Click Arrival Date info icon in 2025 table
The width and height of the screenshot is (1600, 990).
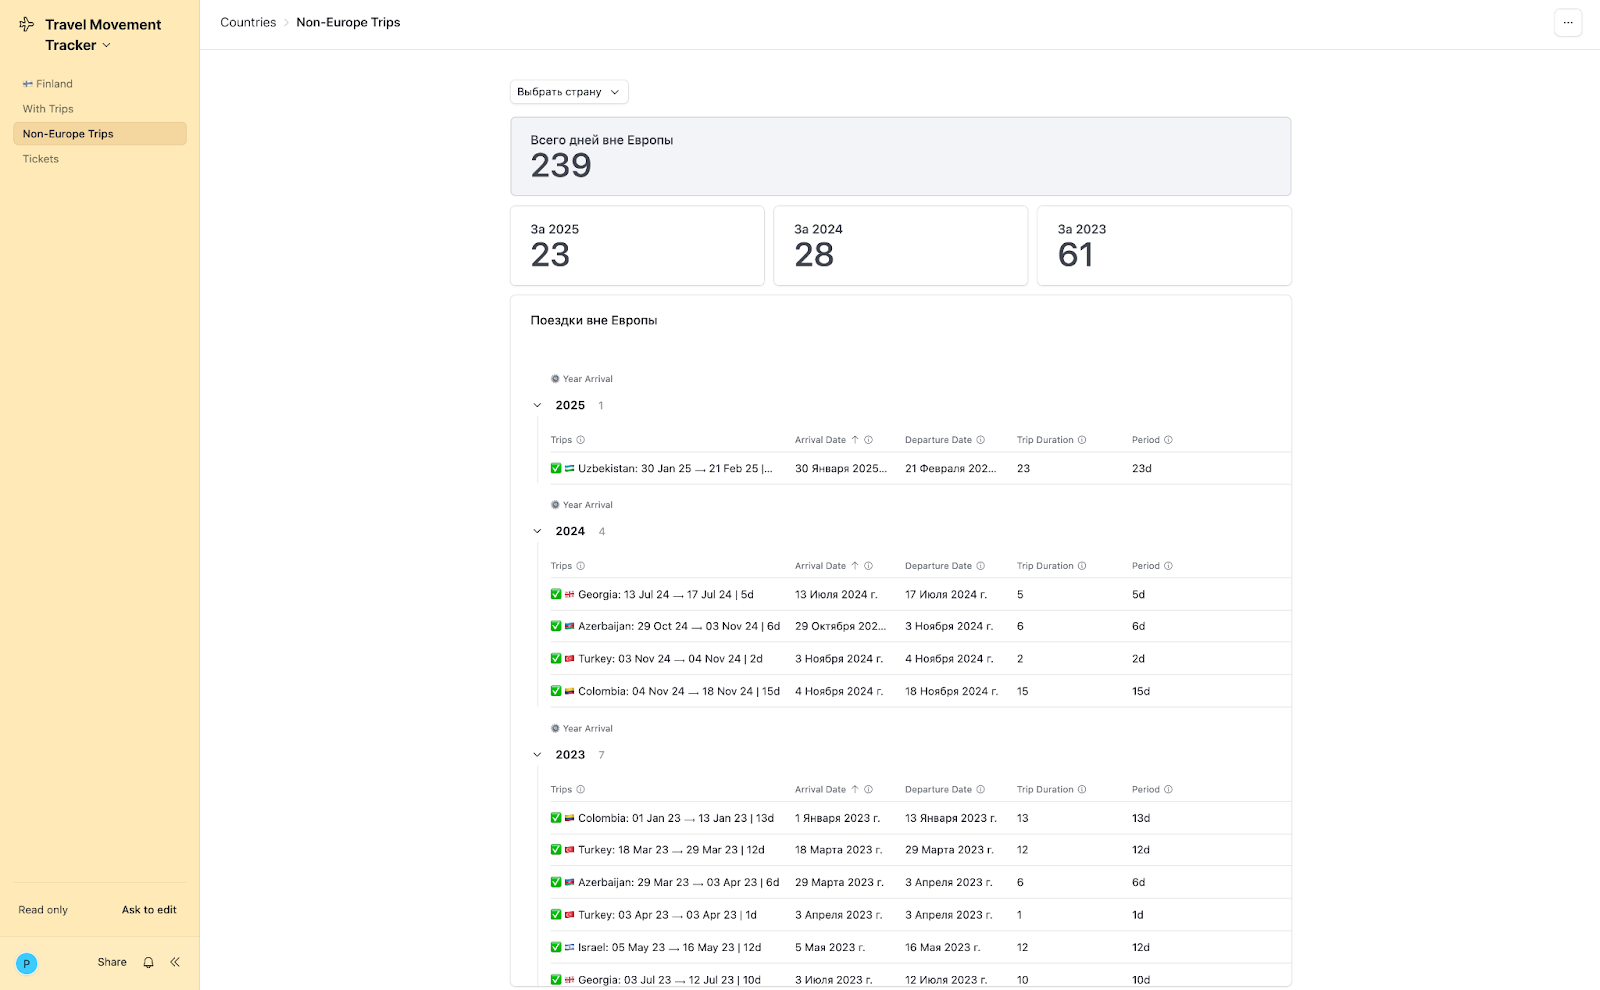[868, 440]
